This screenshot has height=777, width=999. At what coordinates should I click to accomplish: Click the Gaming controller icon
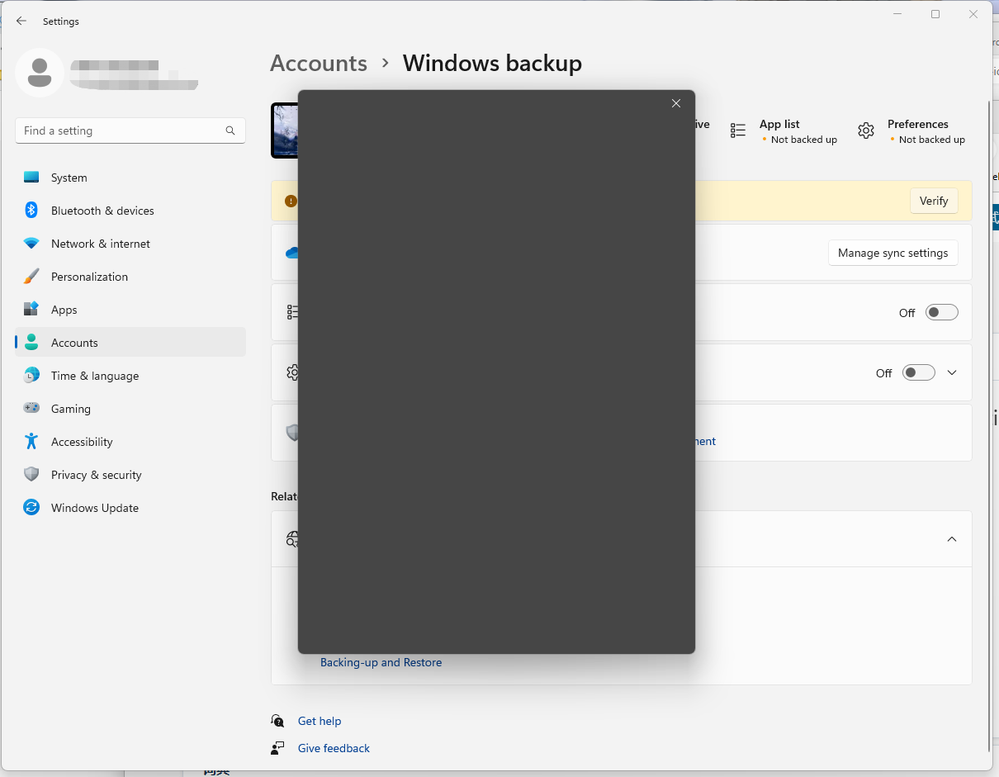[31, 408]
